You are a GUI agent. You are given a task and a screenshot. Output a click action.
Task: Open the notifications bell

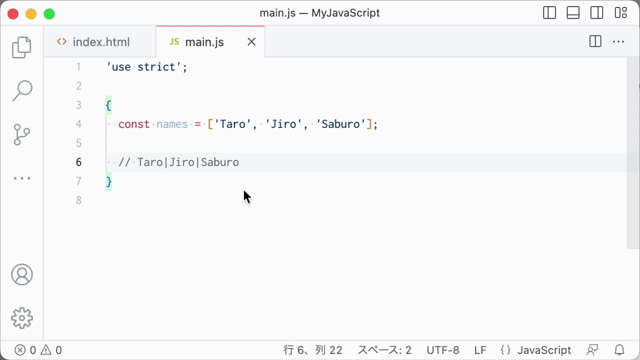pyautogui.click(x=619, y=350)
